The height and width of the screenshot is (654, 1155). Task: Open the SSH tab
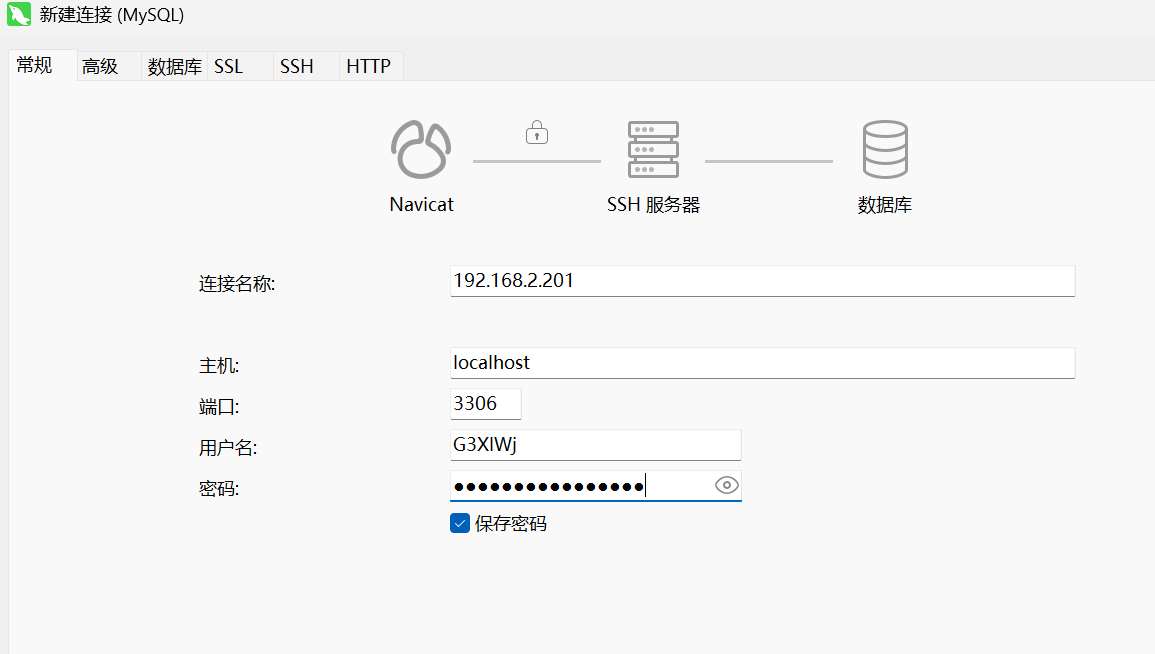(296, 67)
